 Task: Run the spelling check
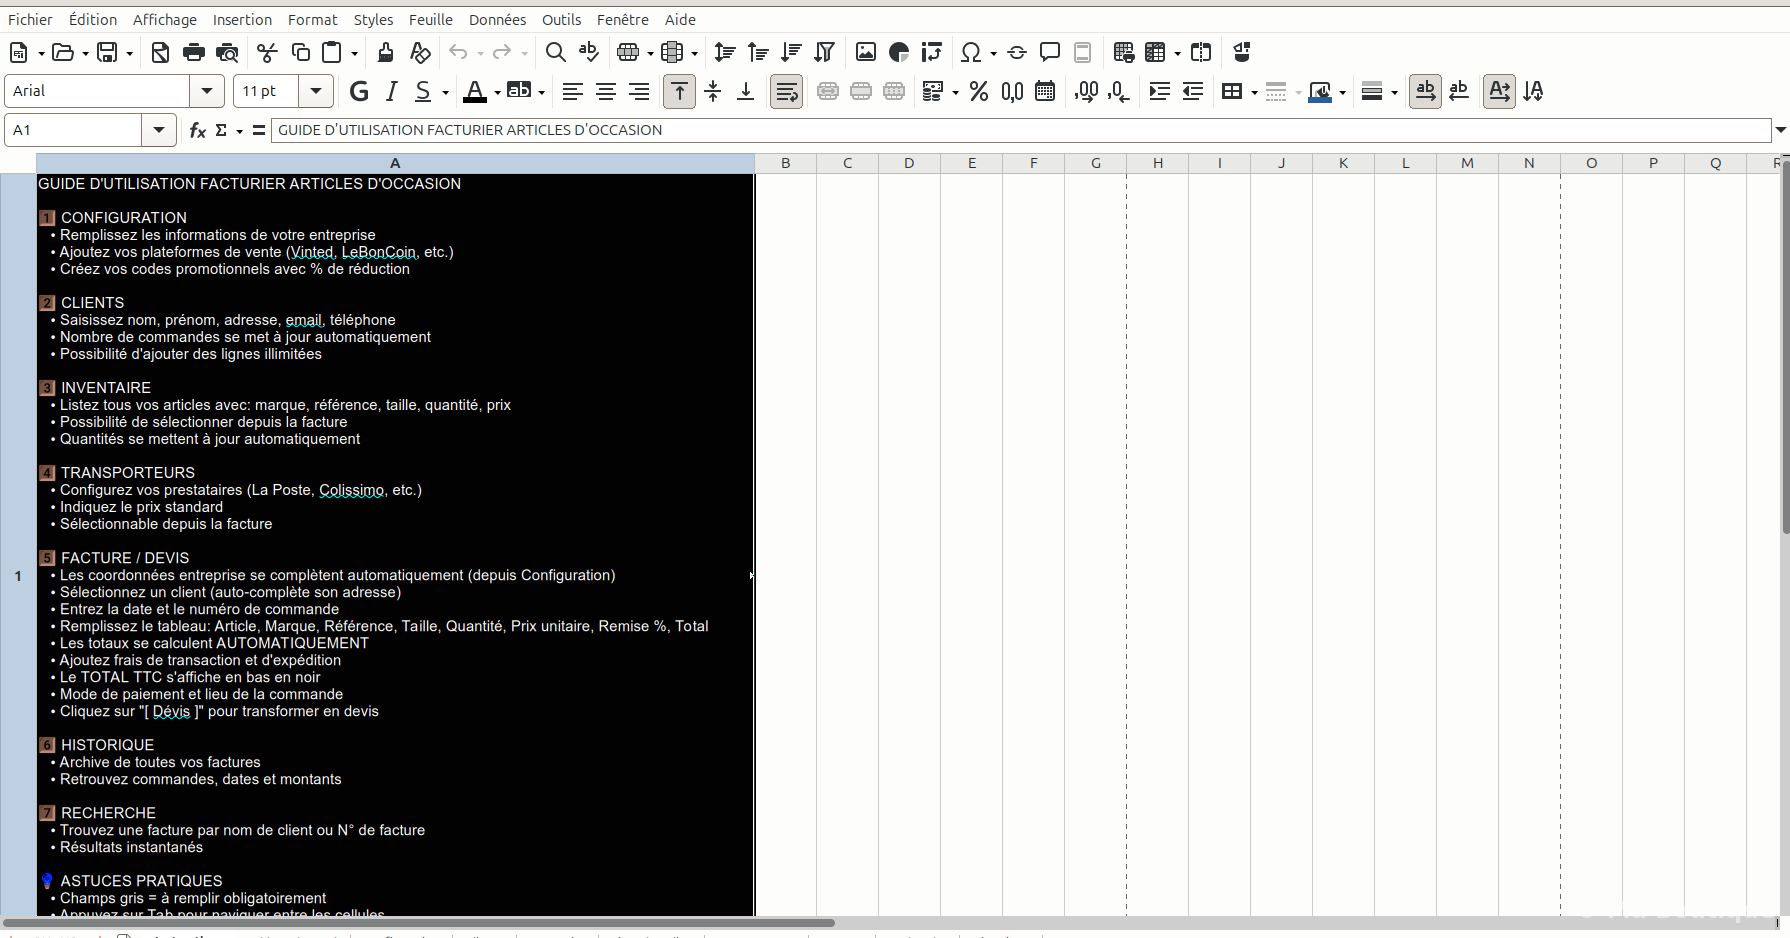(x=589, y=52)
